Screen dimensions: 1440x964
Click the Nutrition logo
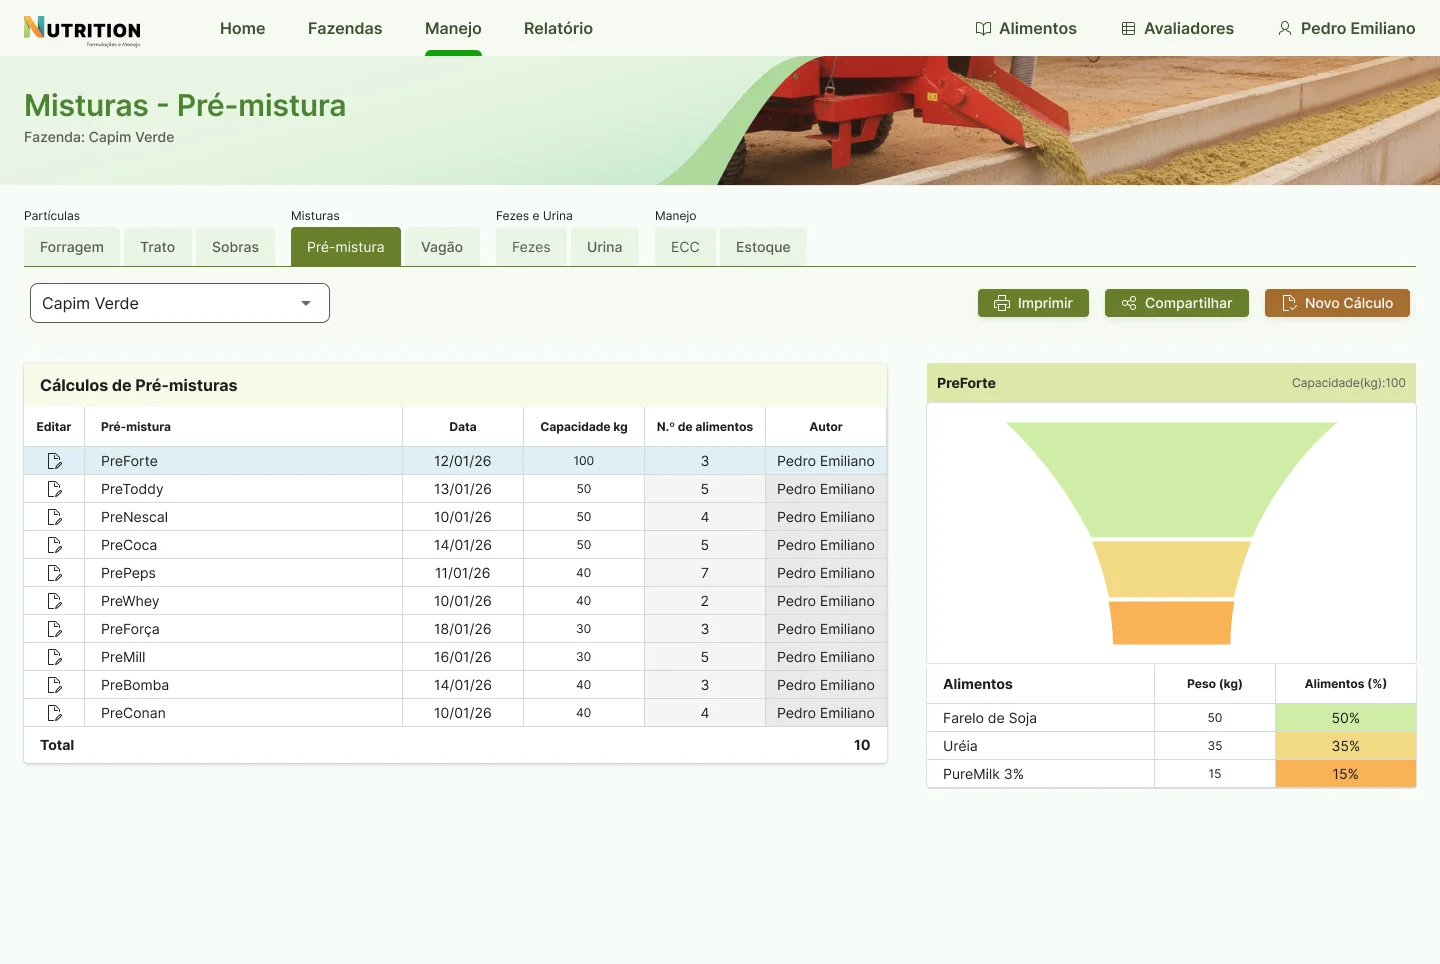tap(82, 31)
